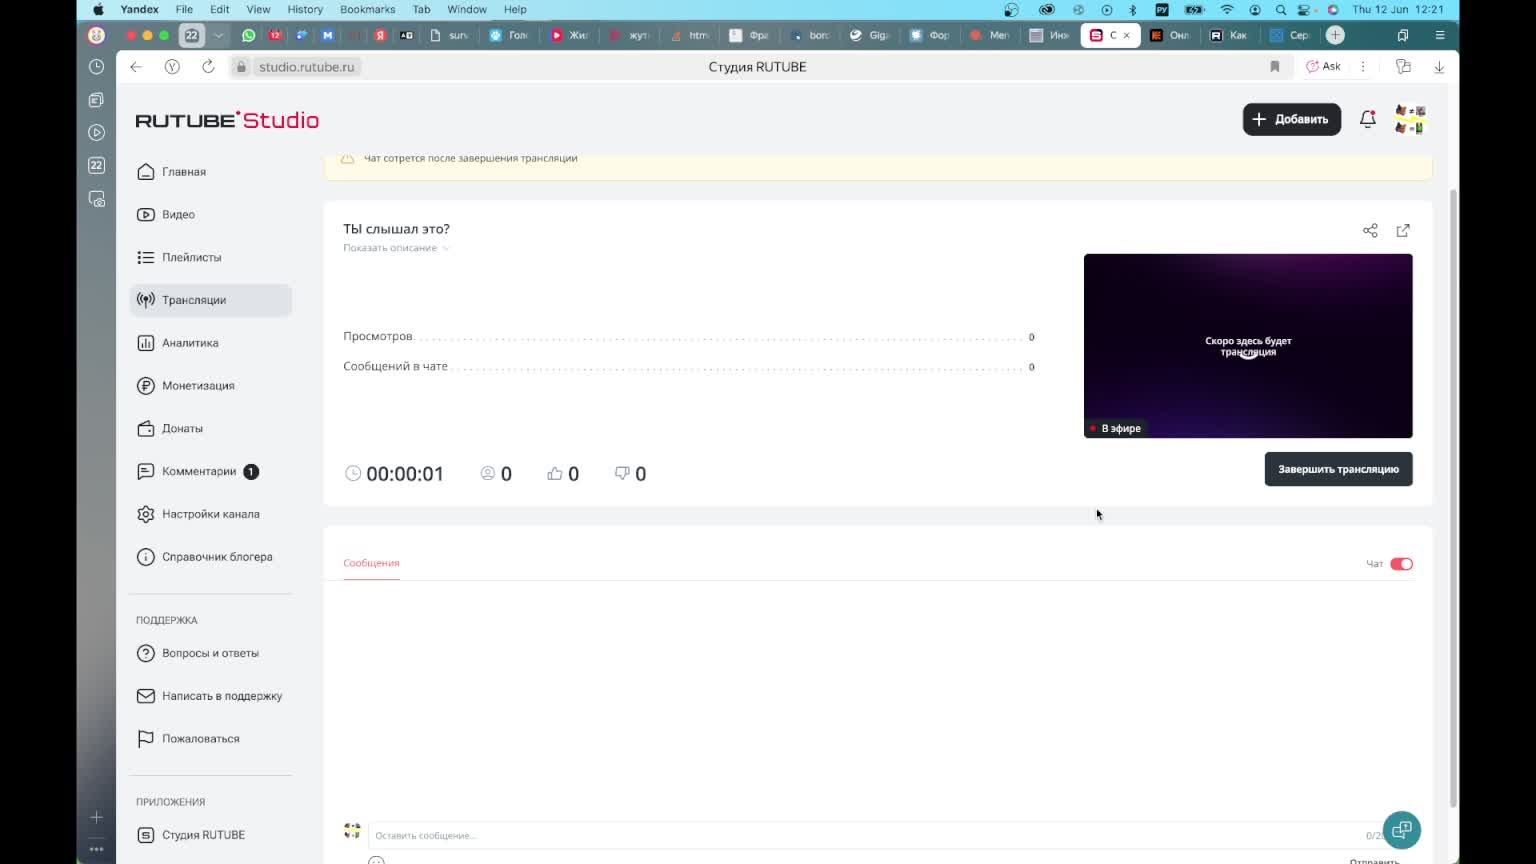Open a new browser tab
Image resolution: width=1536 pixels, height=864 pixels.
pos(1335,35)
